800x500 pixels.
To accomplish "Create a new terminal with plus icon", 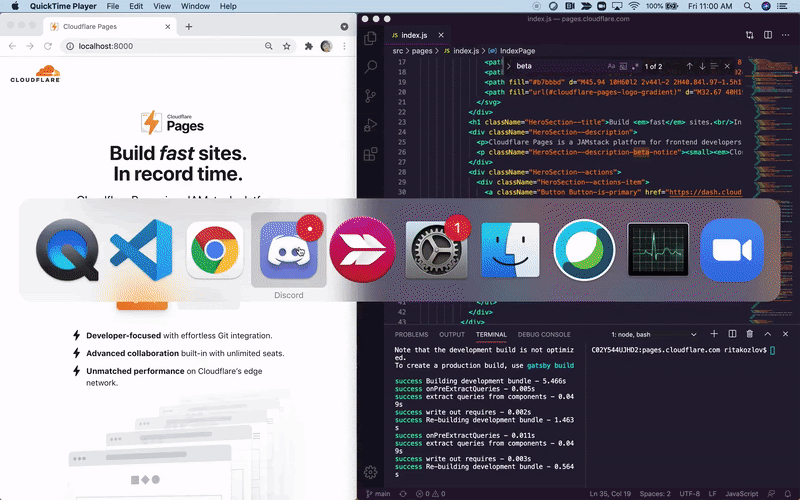I will click(x=714, y=334).
